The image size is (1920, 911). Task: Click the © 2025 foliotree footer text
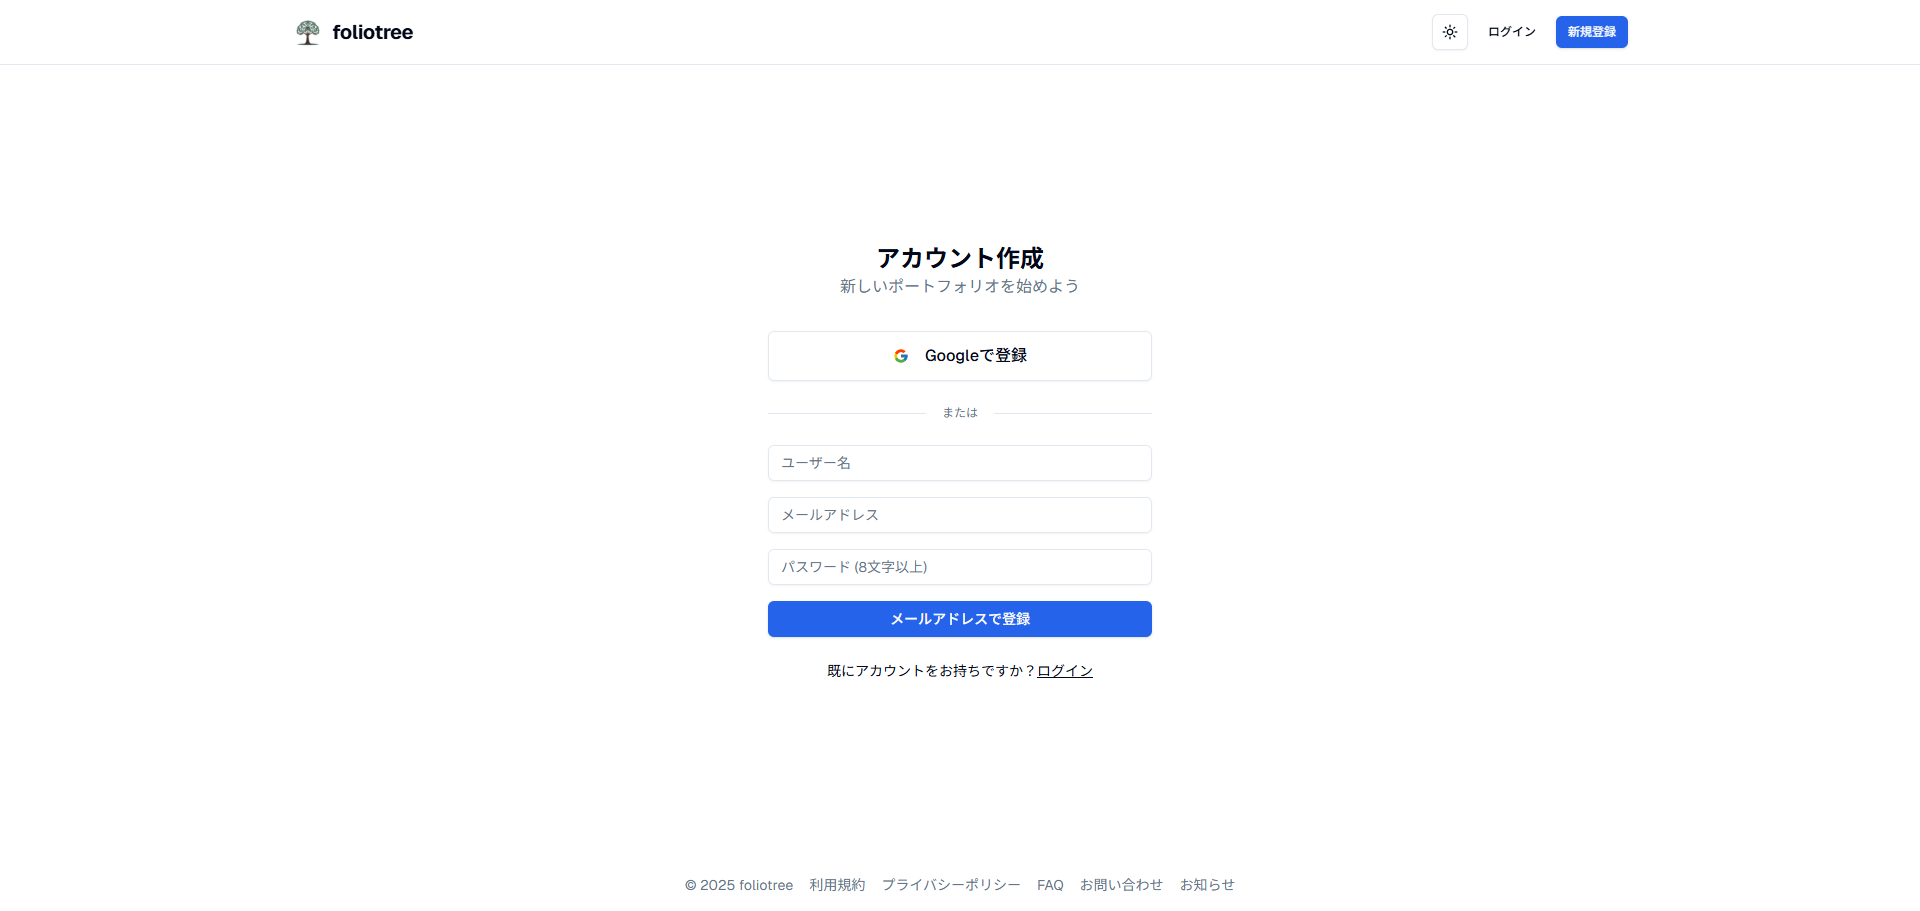click(739, 885)
